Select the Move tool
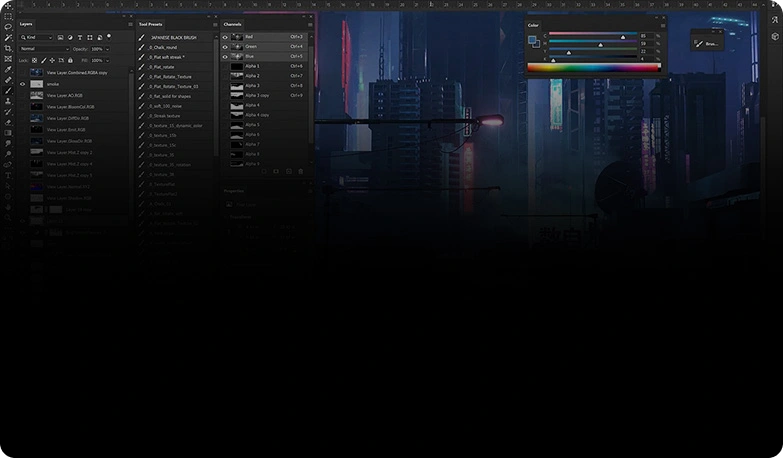This screenshot has width=783, height=458. click(x=8, y=6)
